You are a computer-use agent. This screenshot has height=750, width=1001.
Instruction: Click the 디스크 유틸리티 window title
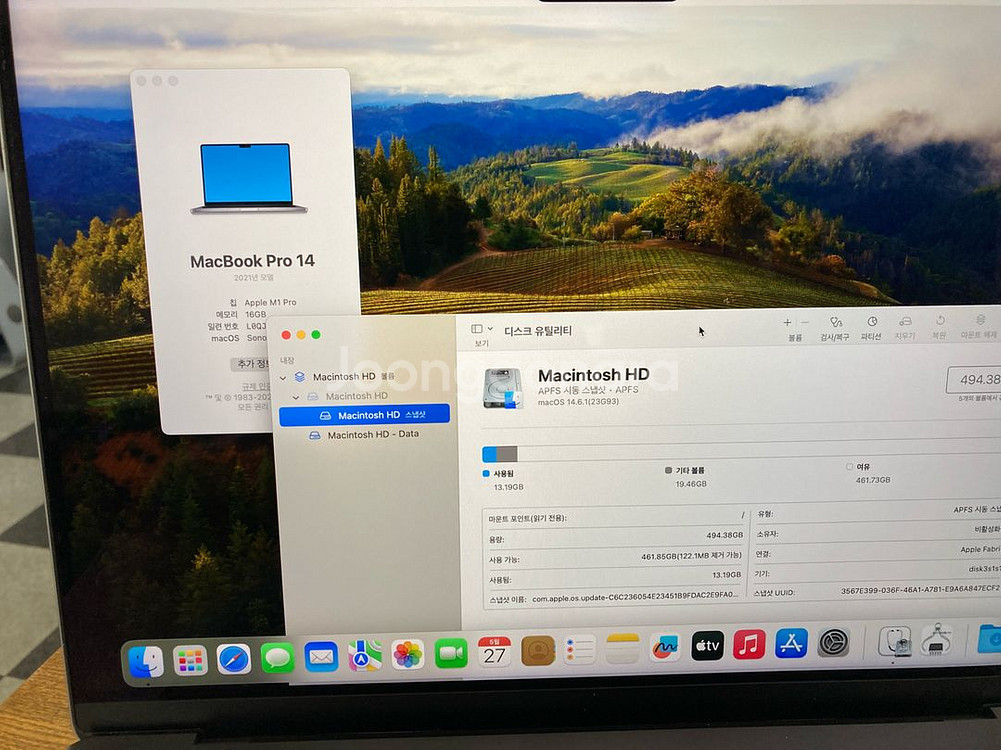[538, 331]
